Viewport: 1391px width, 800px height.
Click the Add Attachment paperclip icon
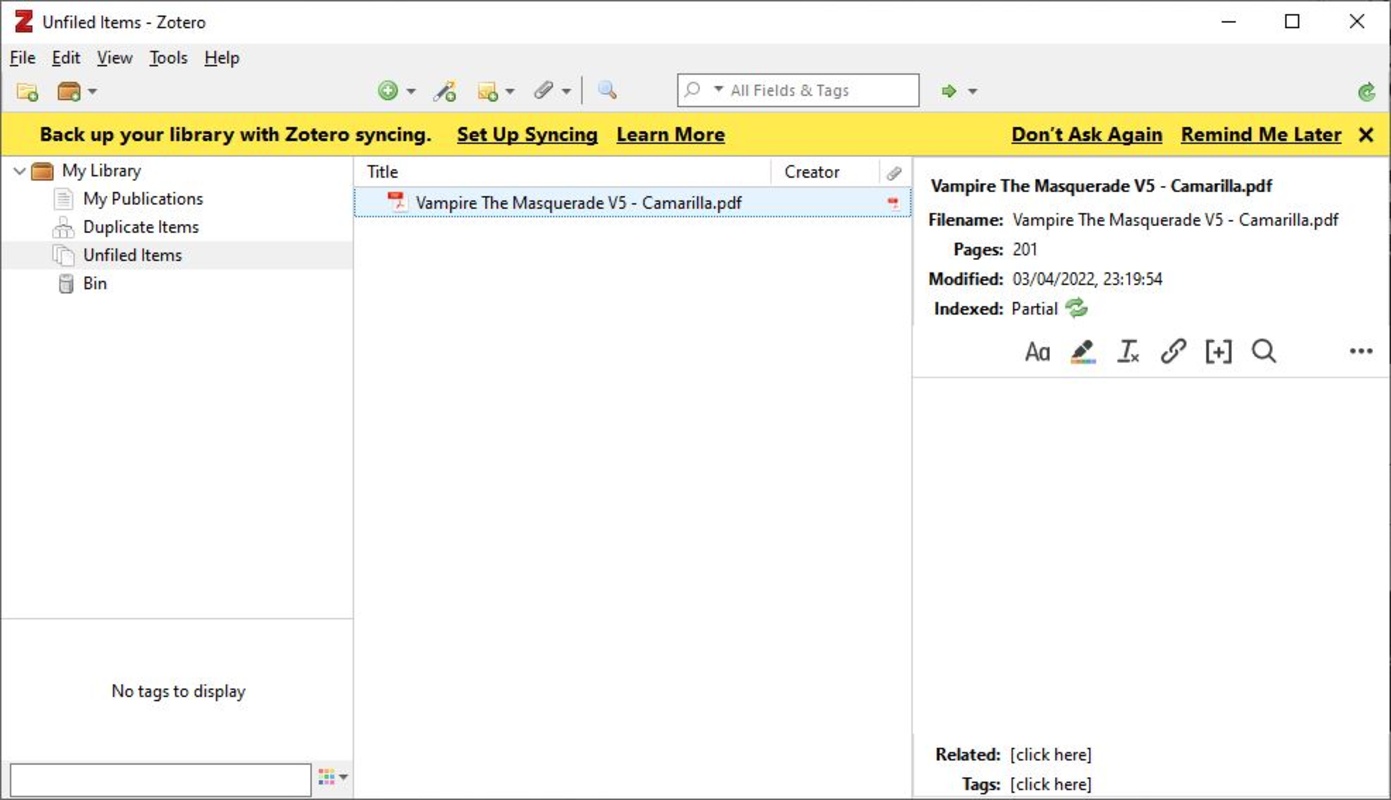[x=543, y=91]
